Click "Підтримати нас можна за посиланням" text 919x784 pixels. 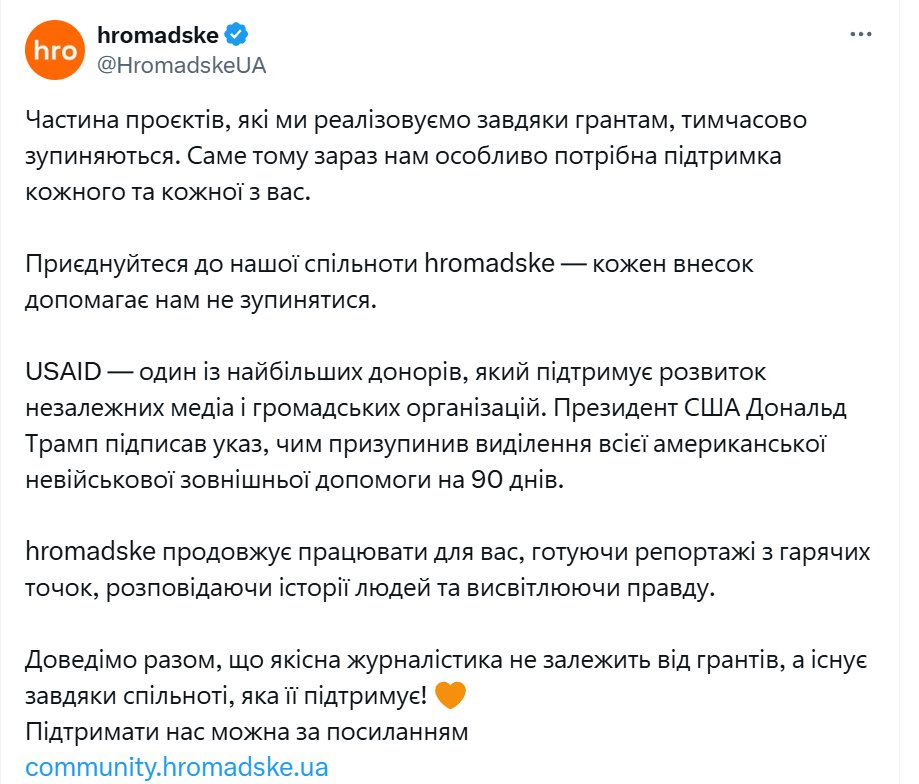(247, 731)
